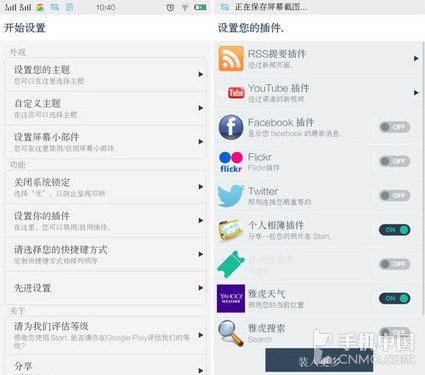Tap the alarm clock status bar icon
This screenshot has height=375, width=425.
(170, 7)
